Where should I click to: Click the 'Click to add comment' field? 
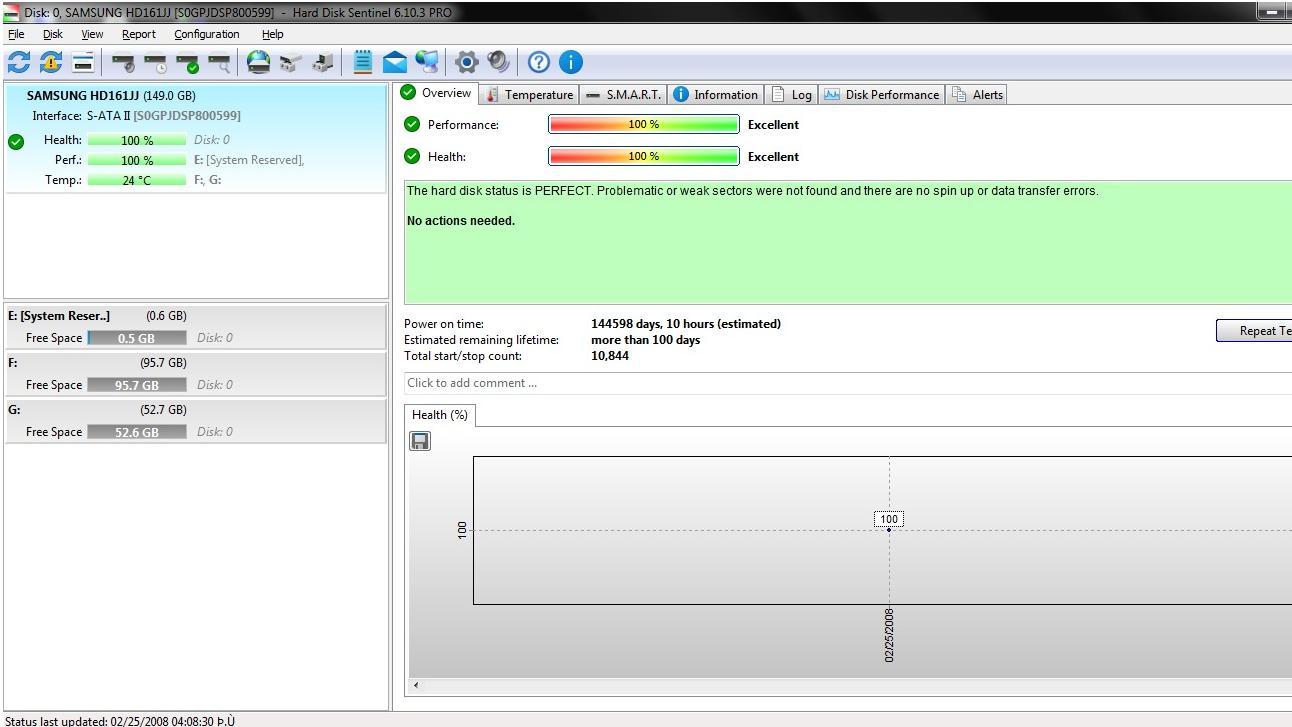click(x=848, y=383)
